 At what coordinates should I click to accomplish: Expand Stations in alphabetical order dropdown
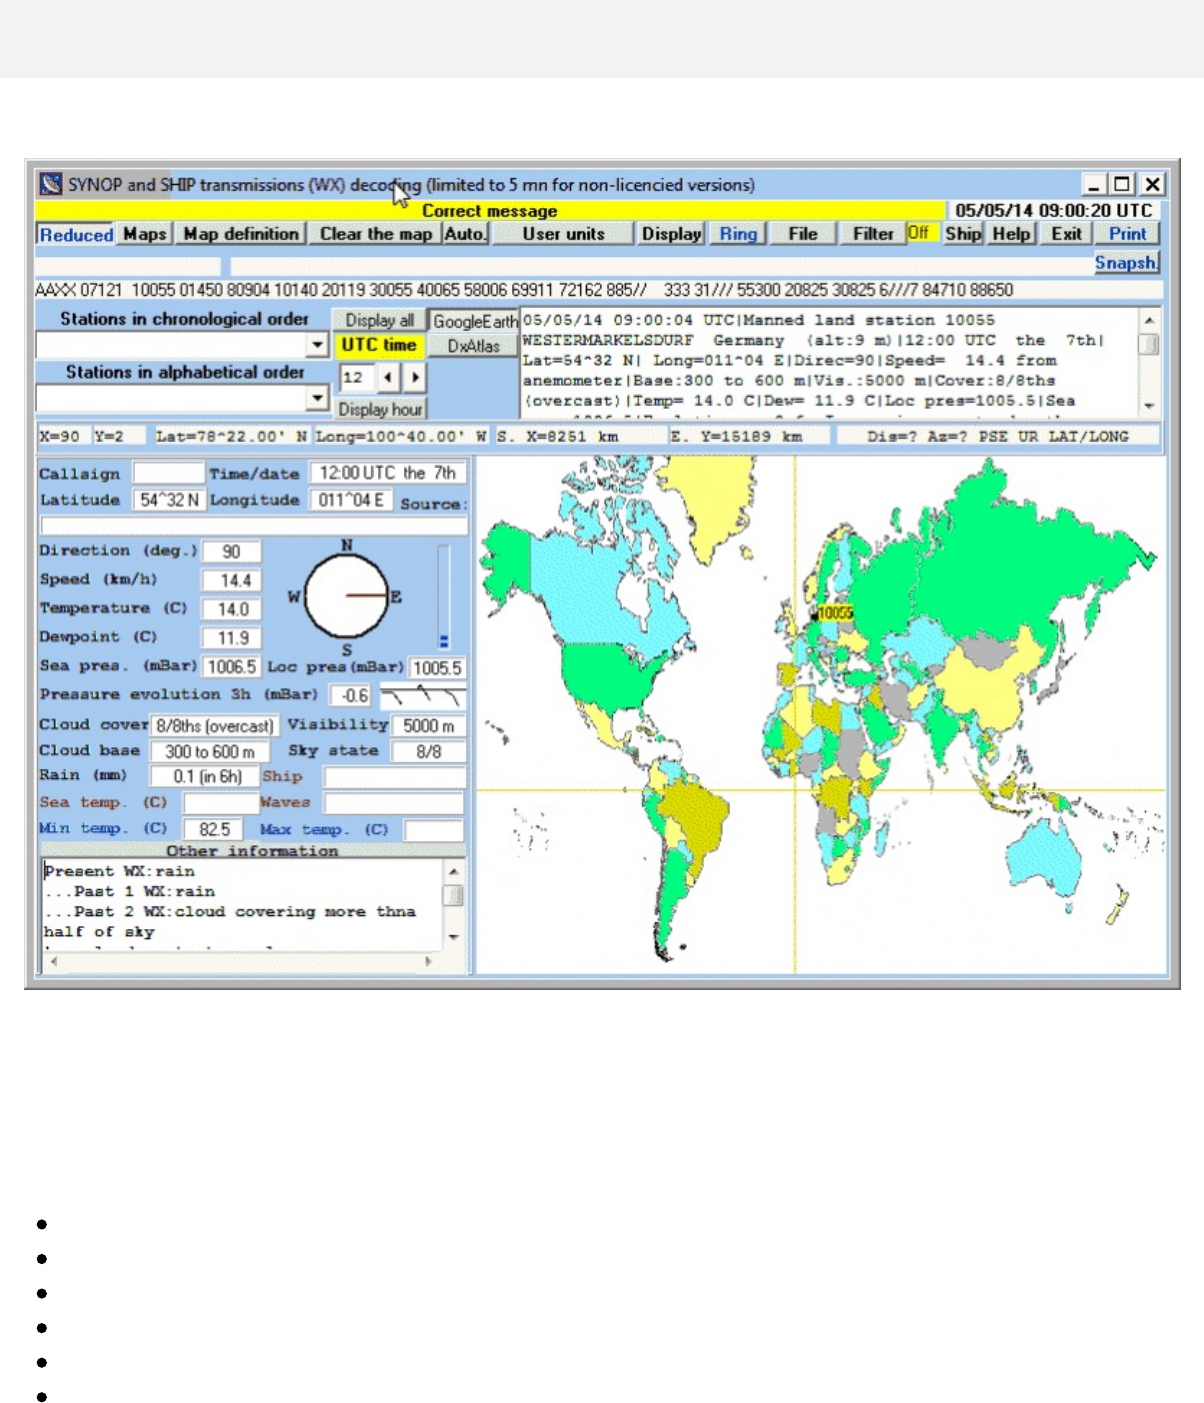click(x=317, y=398)
